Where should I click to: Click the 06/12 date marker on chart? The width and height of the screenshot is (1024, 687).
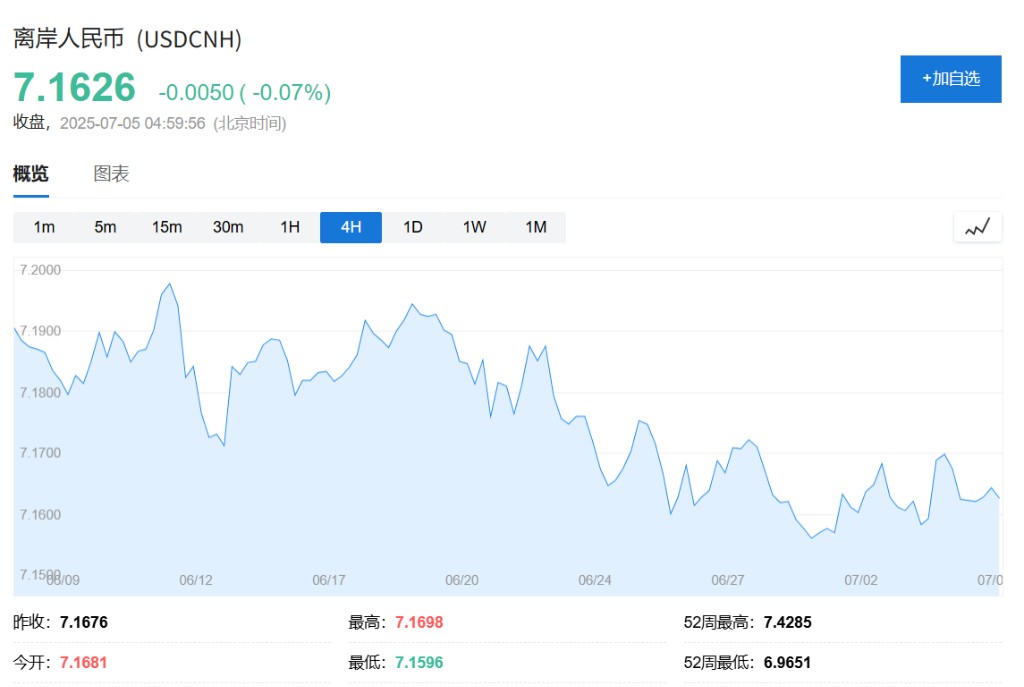[x=196, y=580]
